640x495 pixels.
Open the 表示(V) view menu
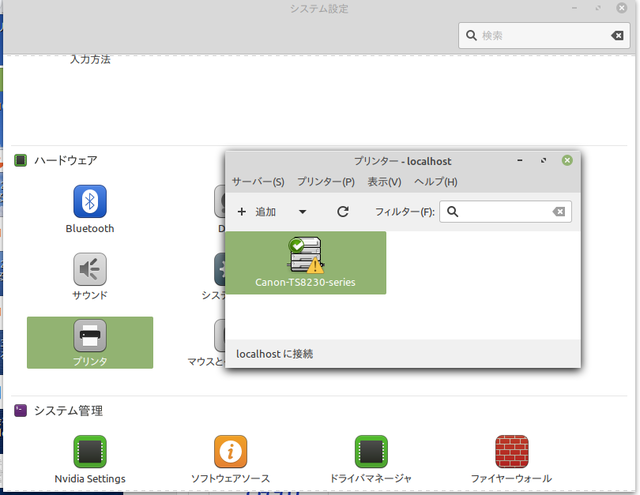[384, 182]
